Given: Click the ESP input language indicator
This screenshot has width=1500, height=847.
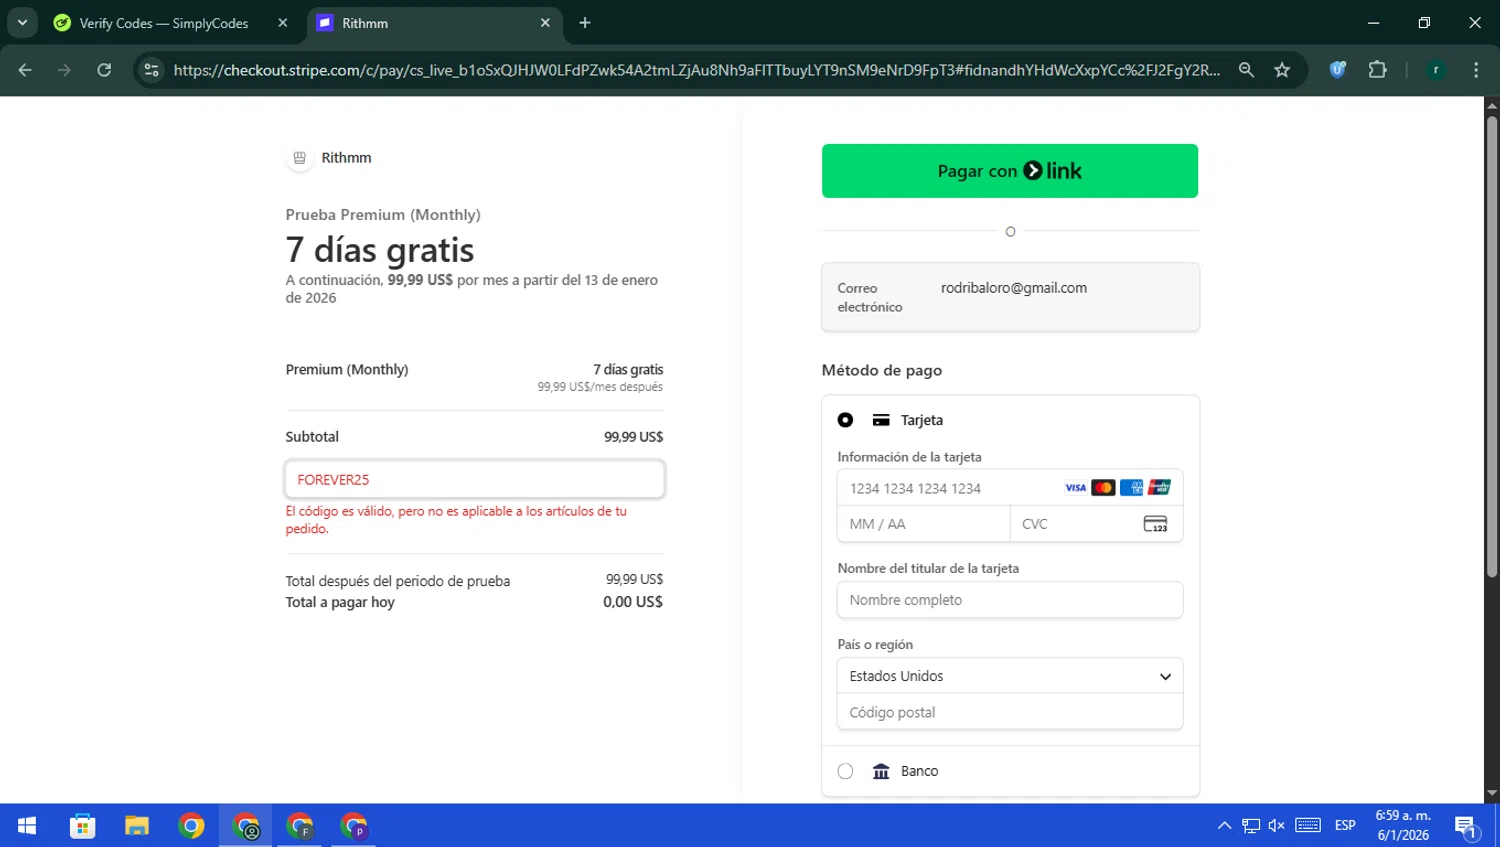Looking at the screenshot, I should point(1345,826).
